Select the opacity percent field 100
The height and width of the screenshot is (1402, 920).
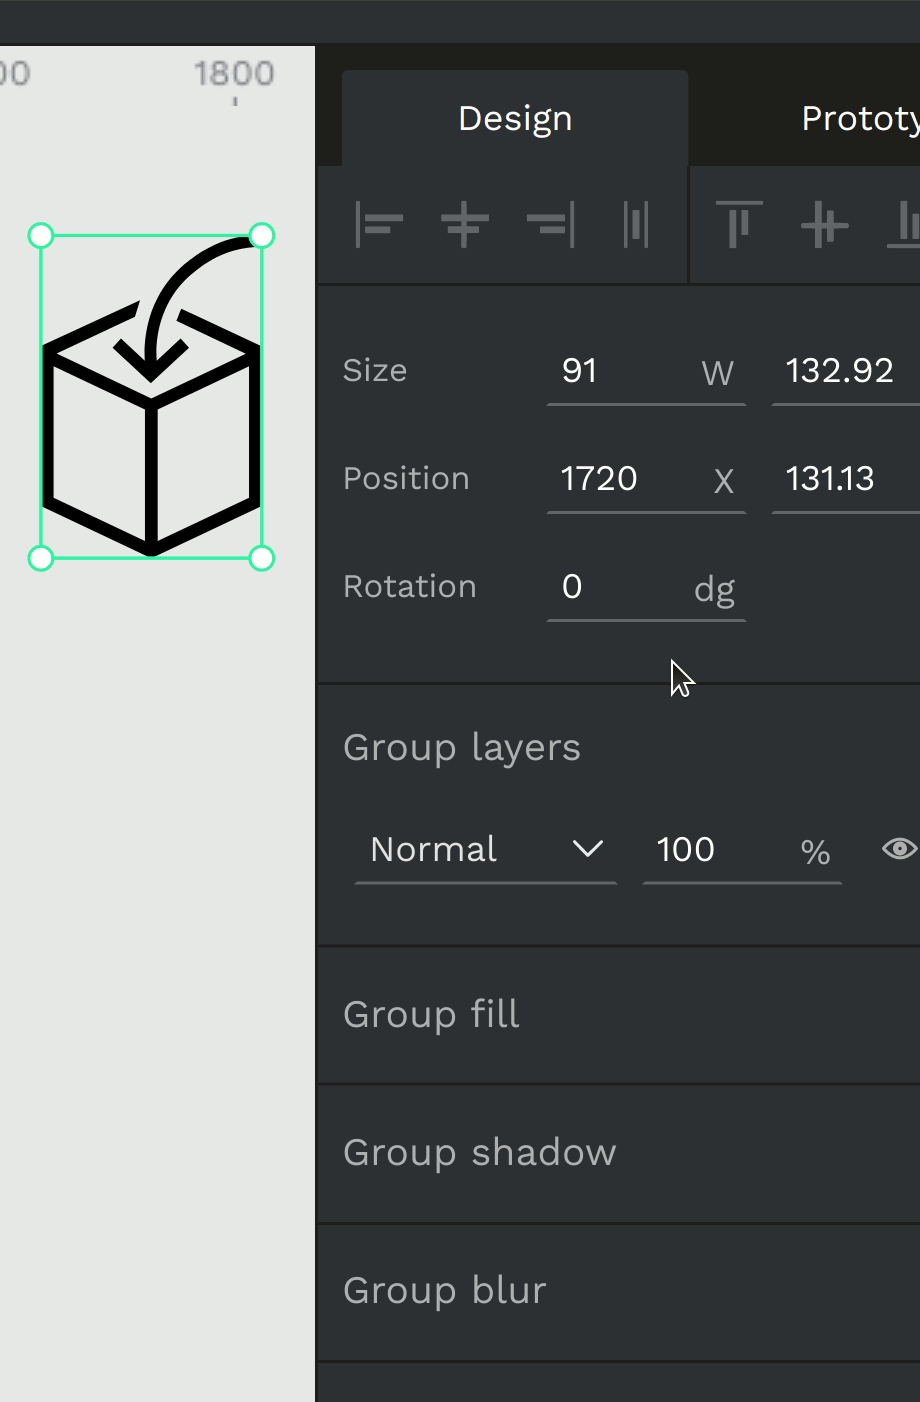(742, 850)
